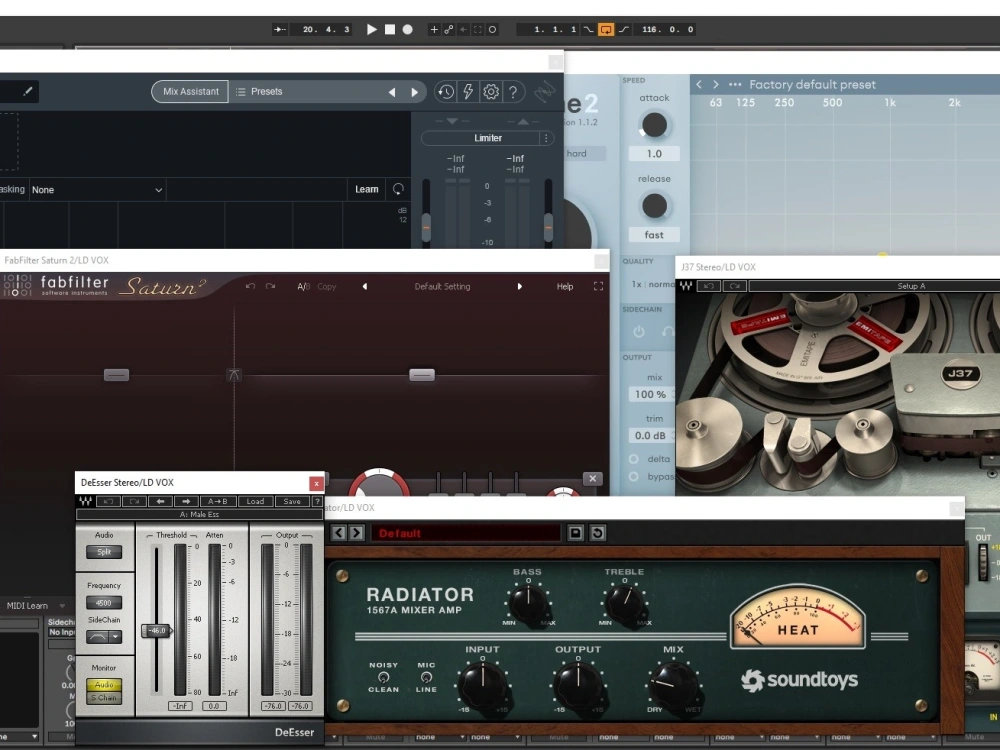Click the Learn button in iZotope plugin
1000x750 pixels.
tap(367, 189)
